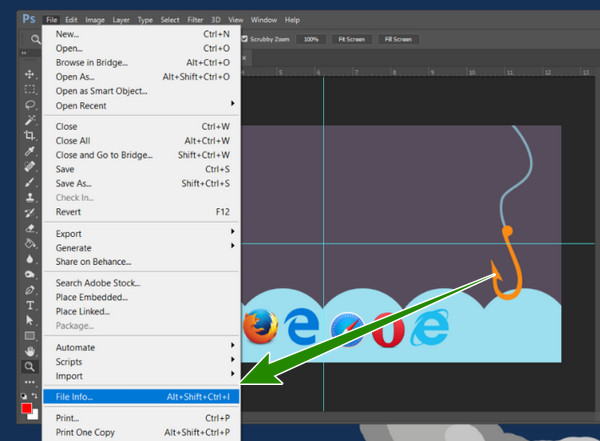
Task: Open the View menu
Action: 235,20
